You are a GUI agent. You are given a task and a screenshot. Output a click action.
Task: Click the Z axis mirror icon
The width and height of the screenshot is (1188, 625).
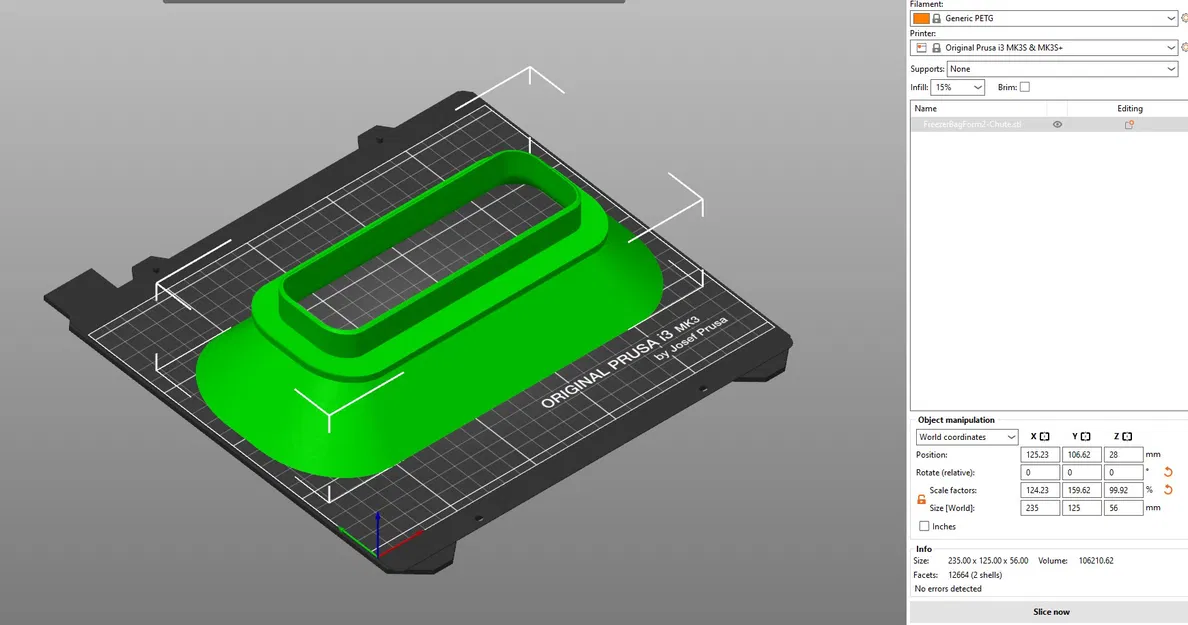(x=1127, y=436)
